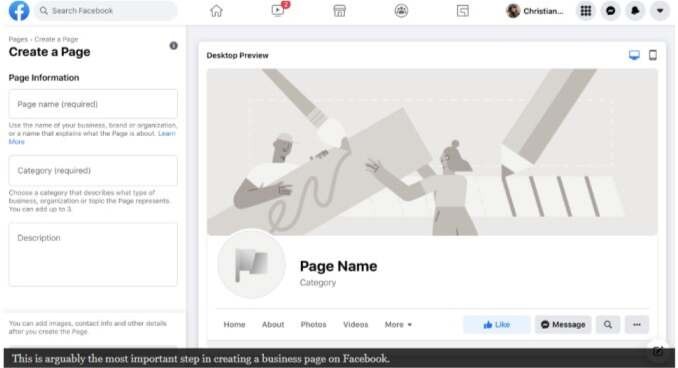Viewport: 678px width, 368px height.
Task: Open the Messenger icon in top bar
Action: point(611,11)
